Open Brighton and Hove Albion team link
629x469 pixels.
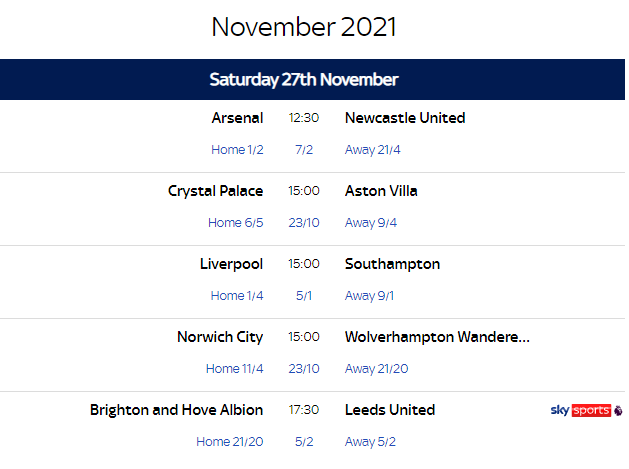(176, 410)
